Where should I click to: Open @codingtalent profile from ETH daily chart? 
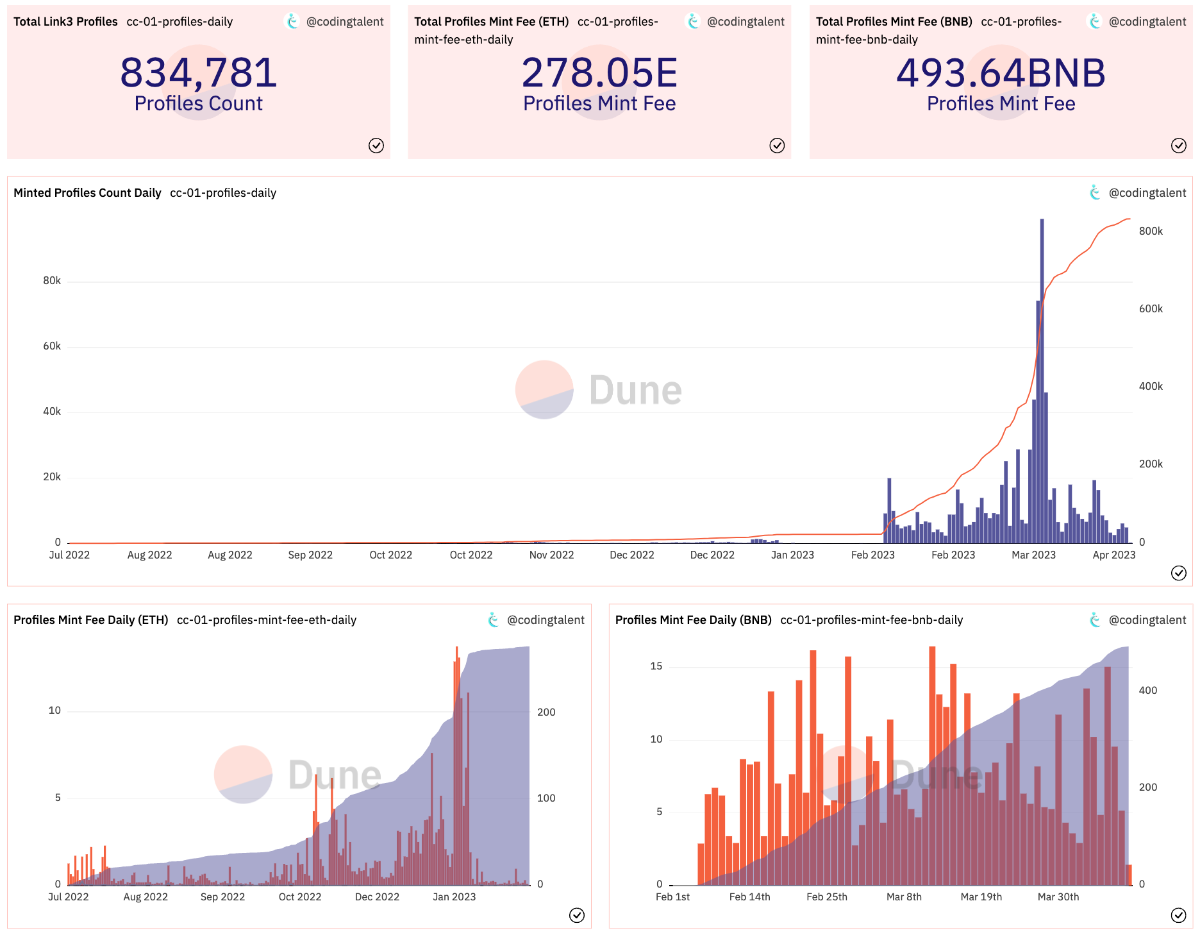(x=545, y=620)
